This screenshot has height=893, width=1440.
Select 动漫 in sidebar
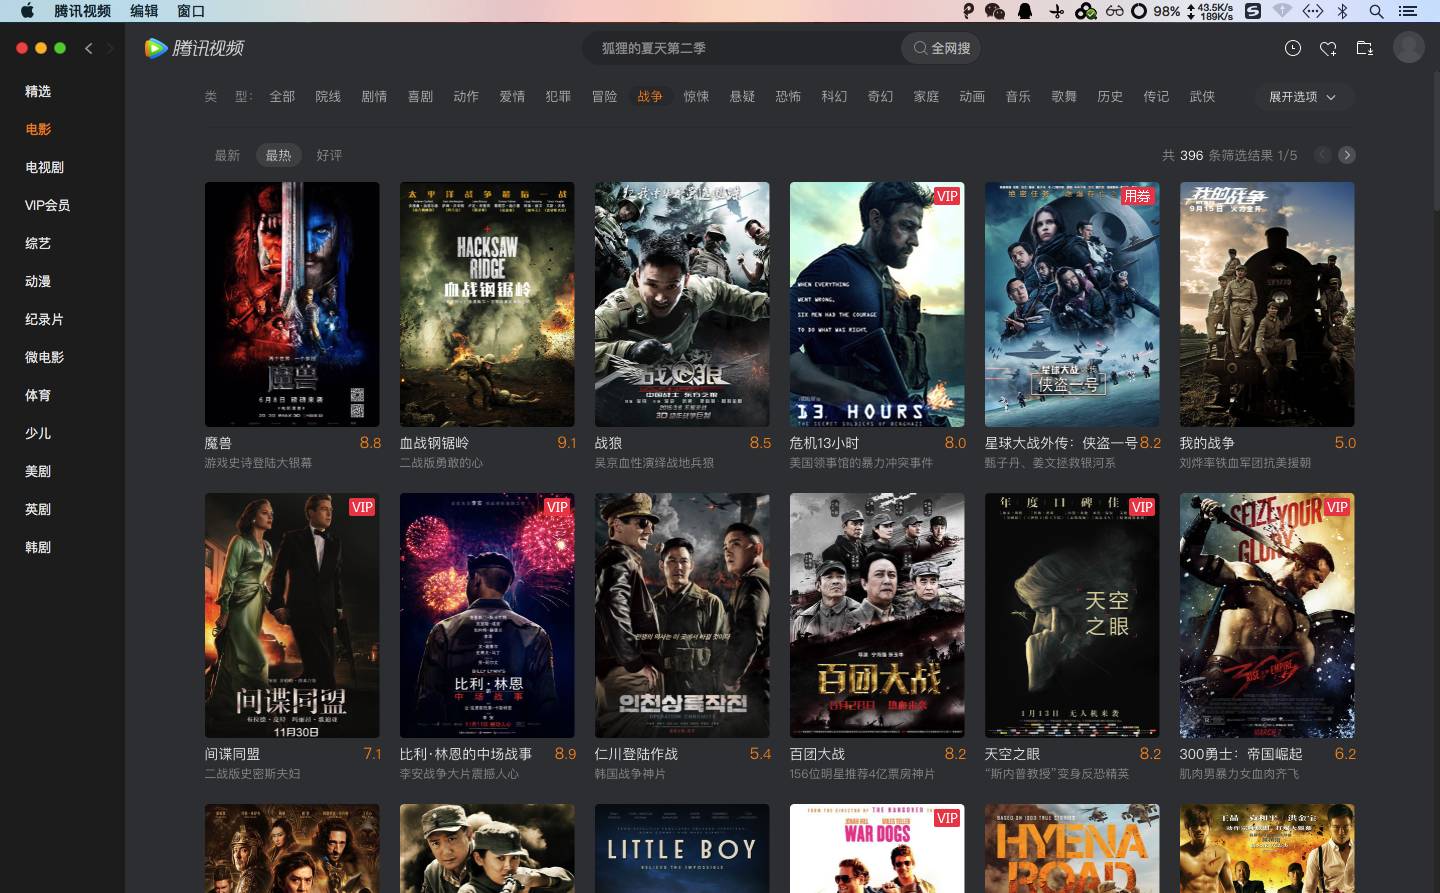click(x=38, y=281)
